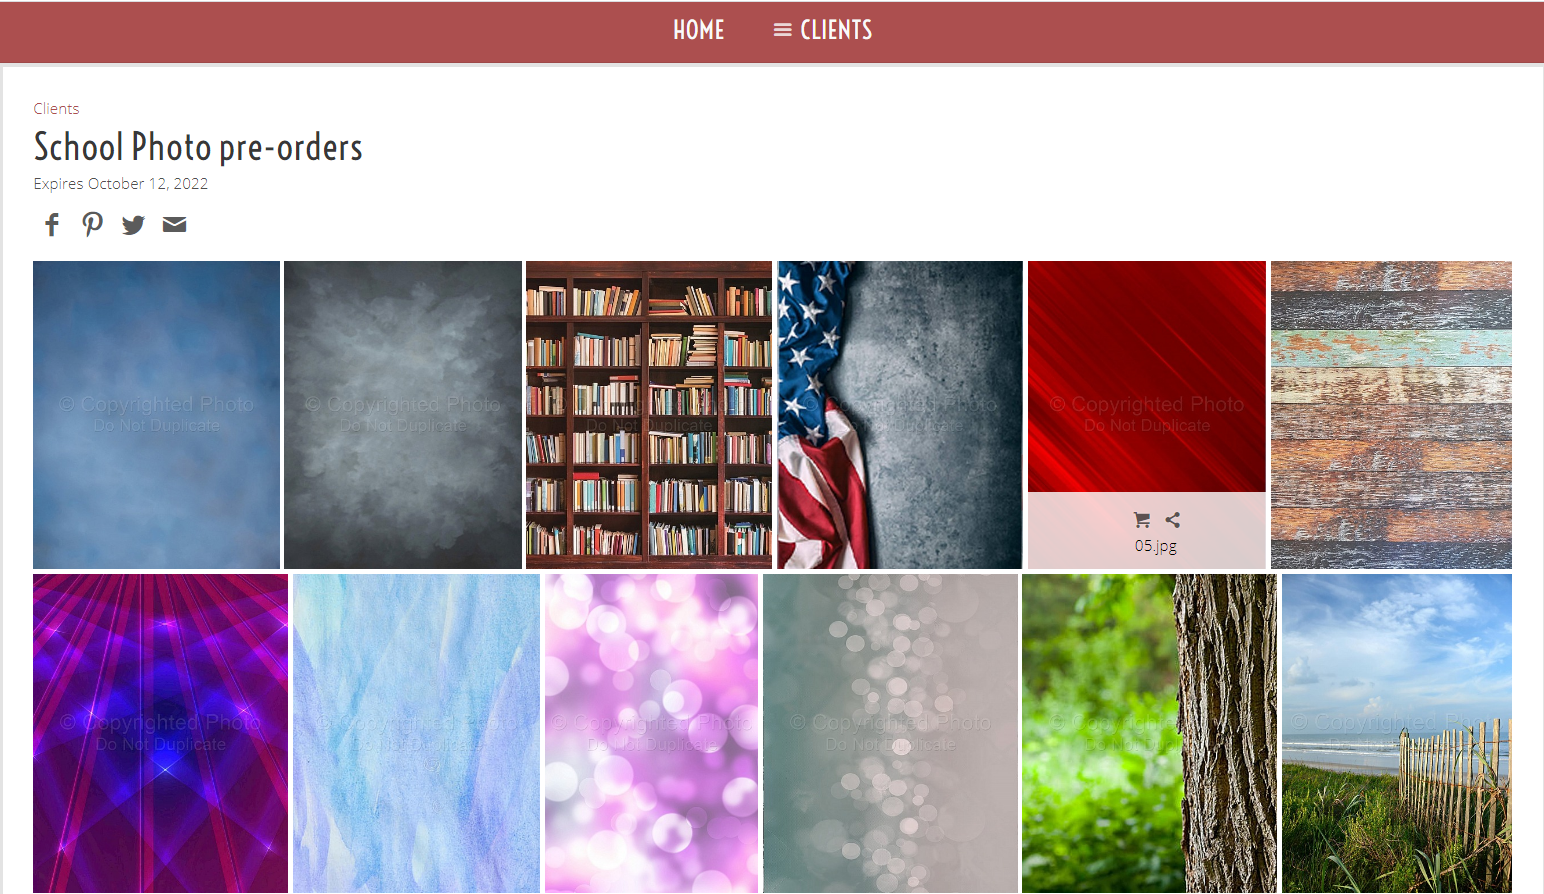1544x894 pixels.
Task: Add 05.jpg to cart
Action: point(1142,520)
